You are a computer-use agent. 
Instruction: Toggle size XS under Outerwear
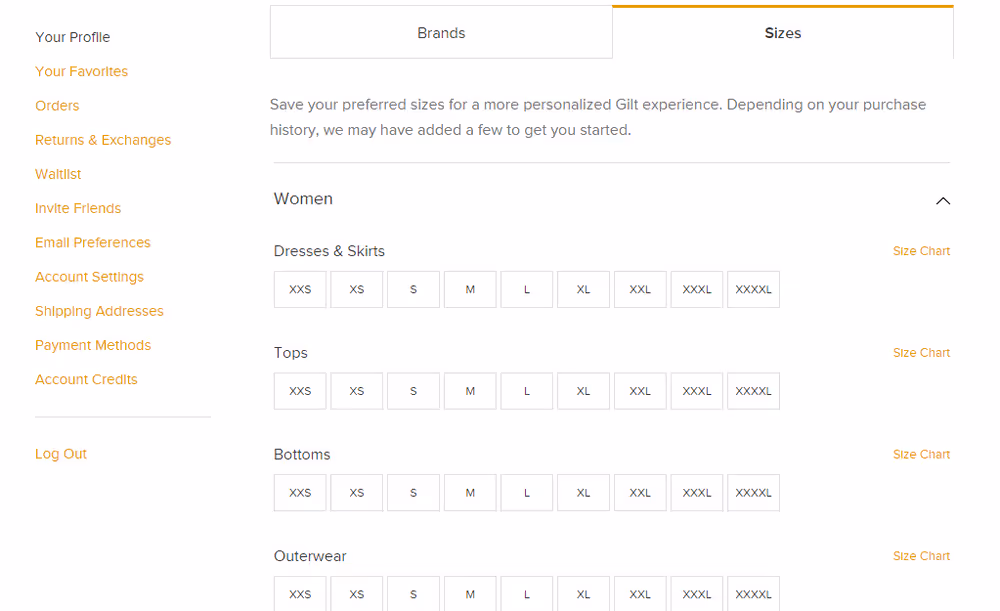pos(357,594)
